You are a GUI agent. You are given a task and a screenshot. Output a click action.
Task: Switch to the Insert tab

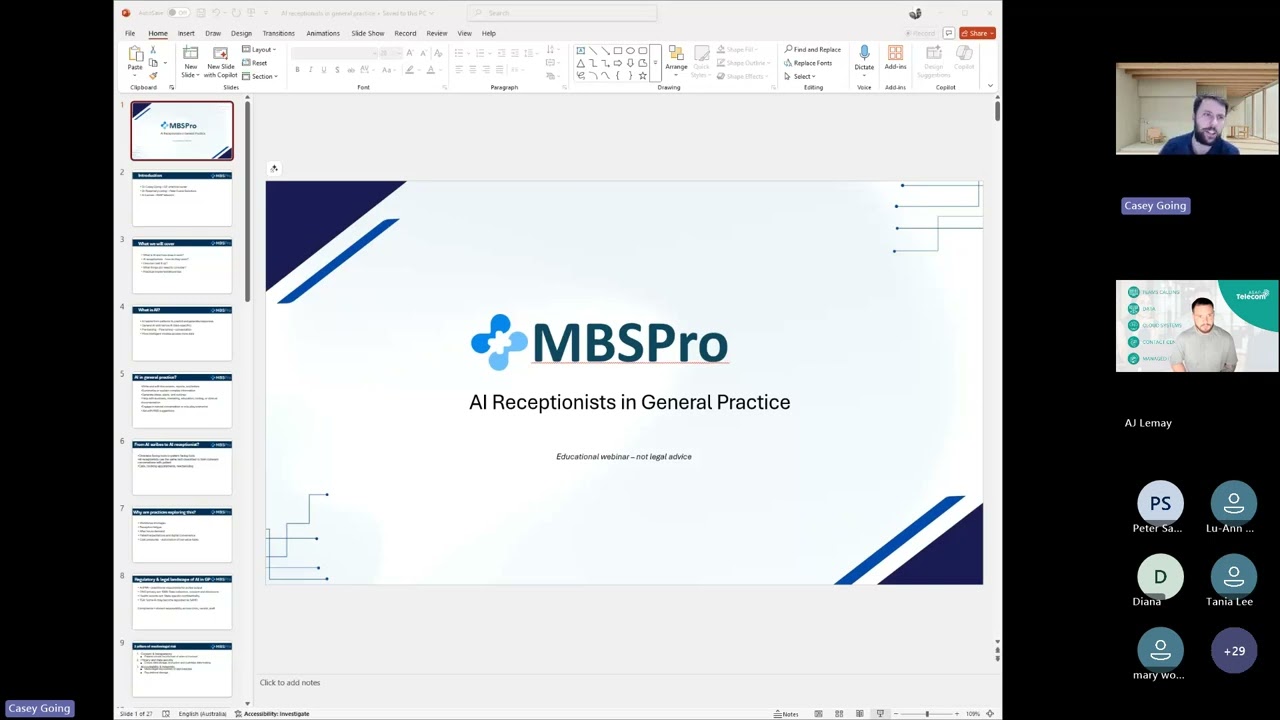coord(186,33)
